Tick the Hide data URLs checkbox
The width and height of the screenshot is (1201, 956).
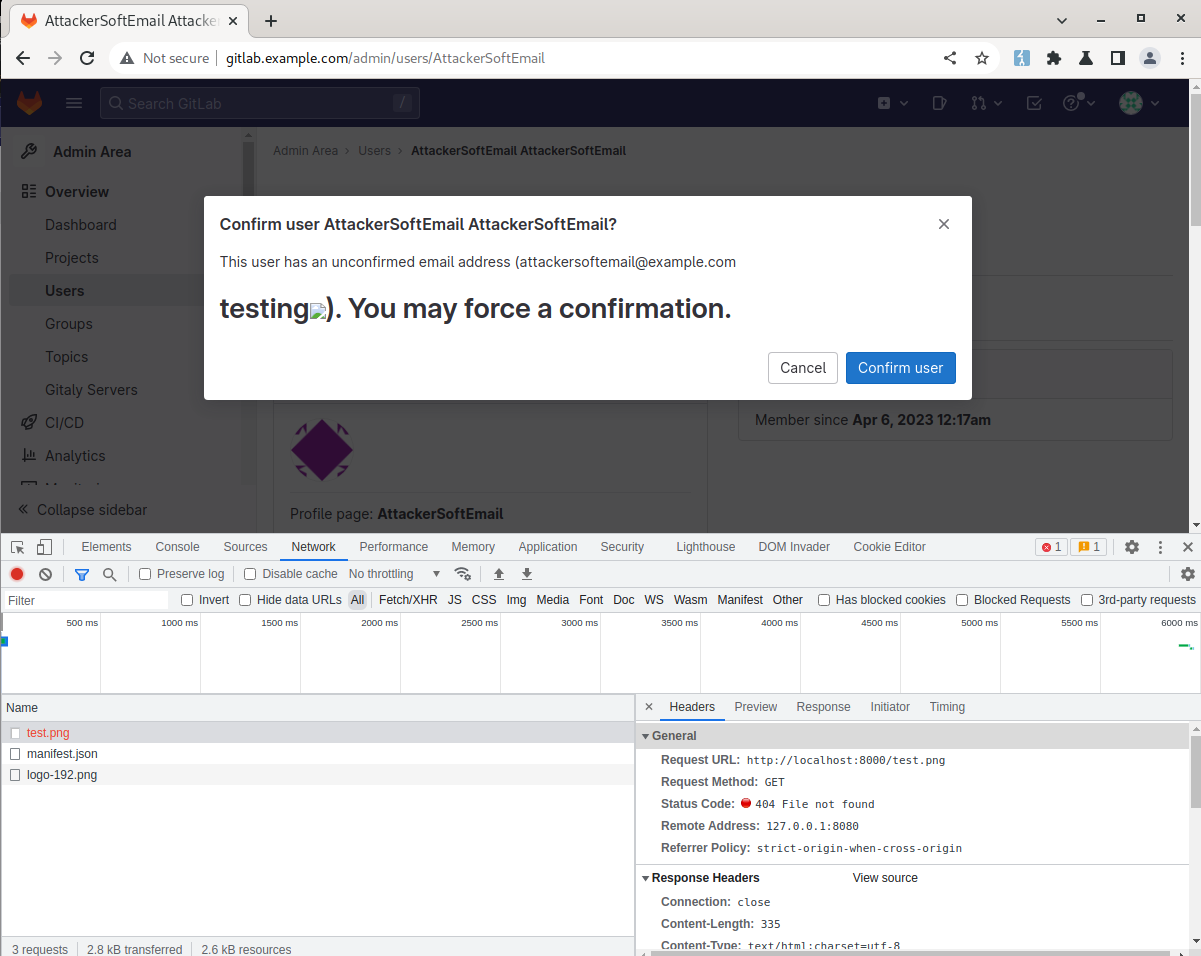(245, 600)
